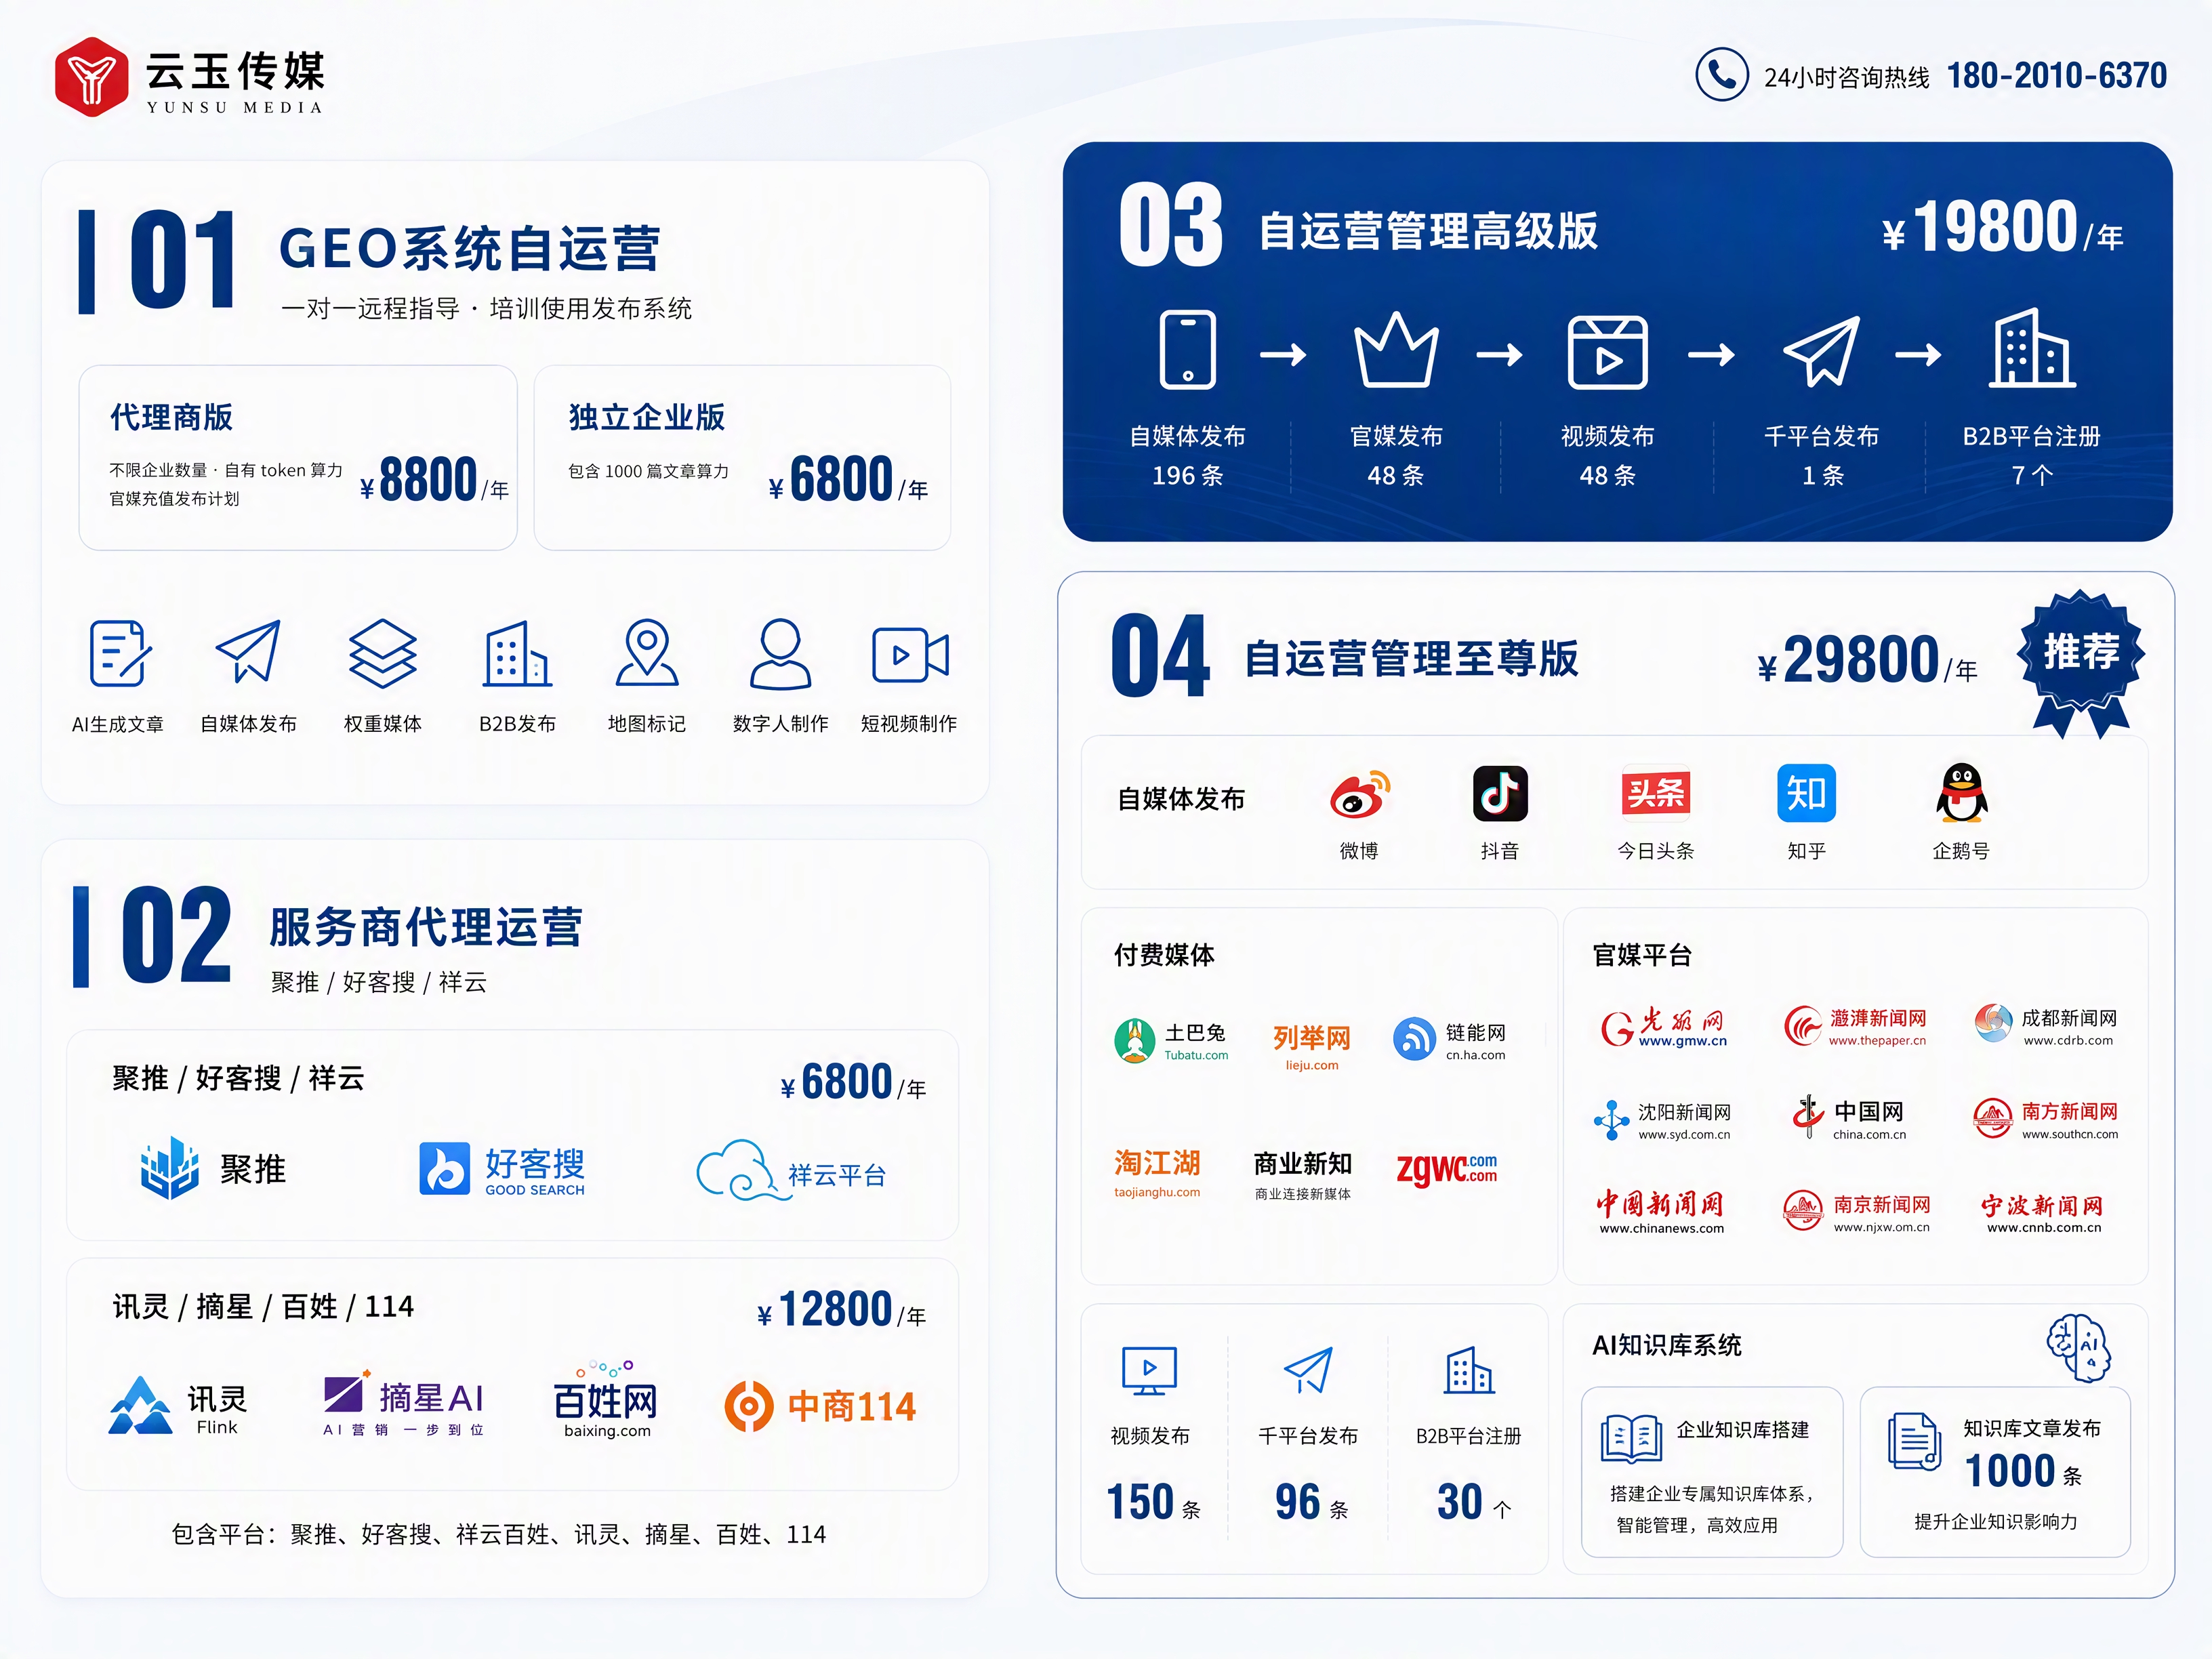Click the 权重媒体 layers icon
This screenshot has height=1659, width=2212.
coord(382,654)
